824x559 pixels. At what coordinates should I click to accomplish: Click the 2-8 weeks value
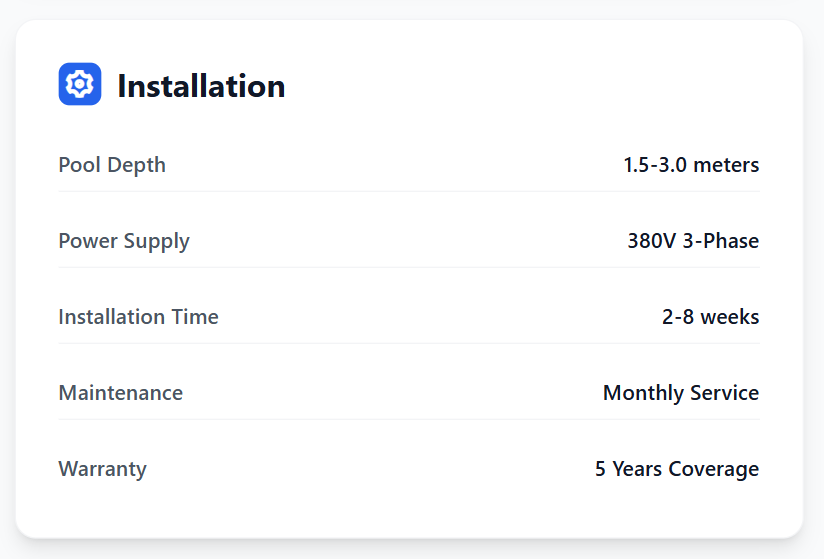[x=710, y=317]
